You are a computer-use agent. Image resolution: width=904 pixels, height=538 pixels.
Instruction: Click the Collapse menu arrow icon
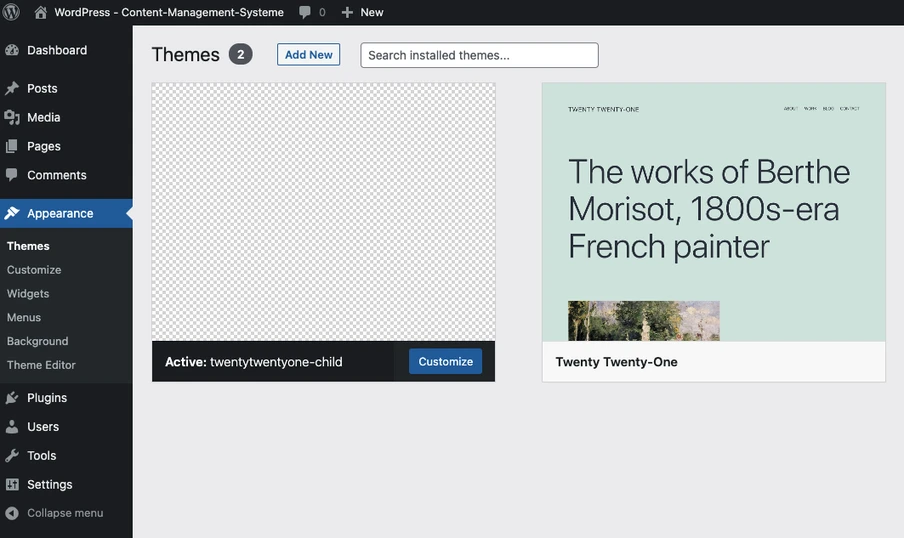click(x=12, y=513)
